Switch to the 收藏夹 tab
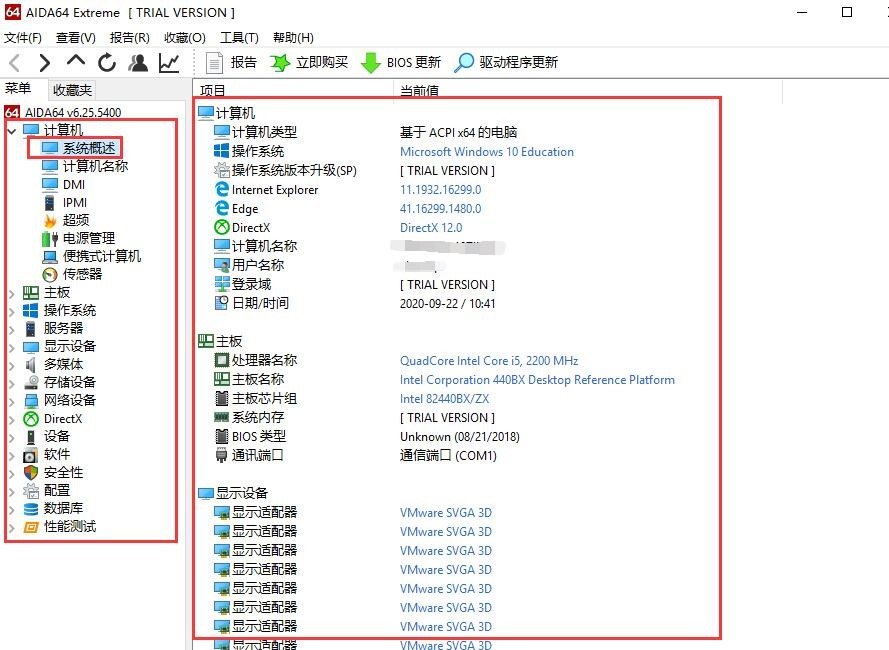 (72, 89)
